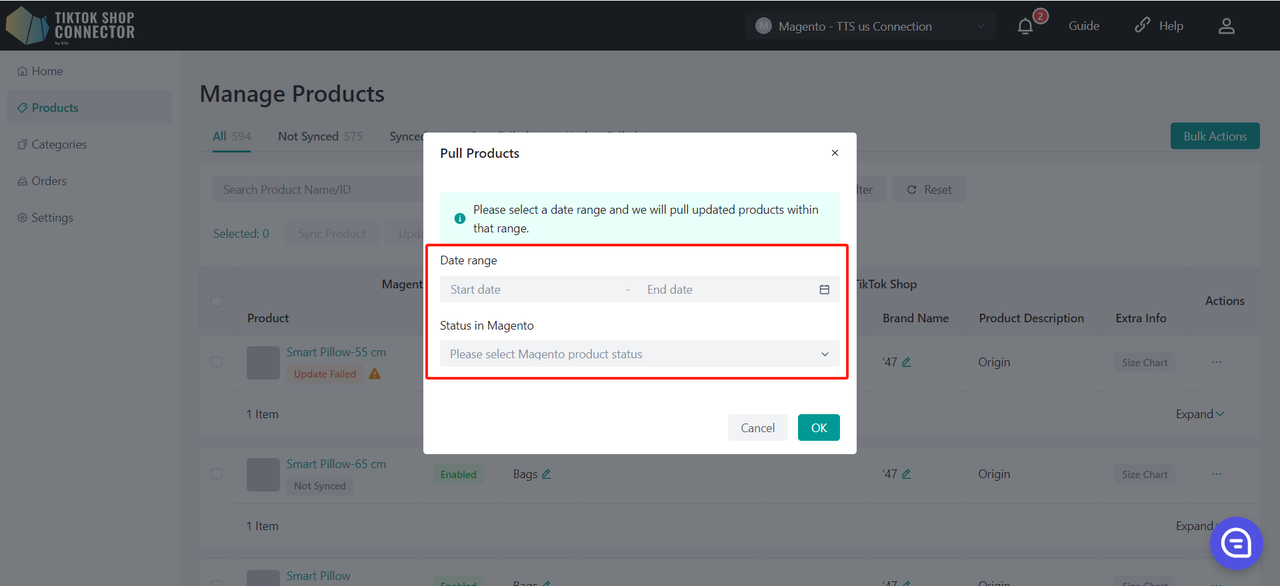The width and height of the screenshot is (1280, 586).
Task: Toggle the select-all header checkbox
Action: 217,301
